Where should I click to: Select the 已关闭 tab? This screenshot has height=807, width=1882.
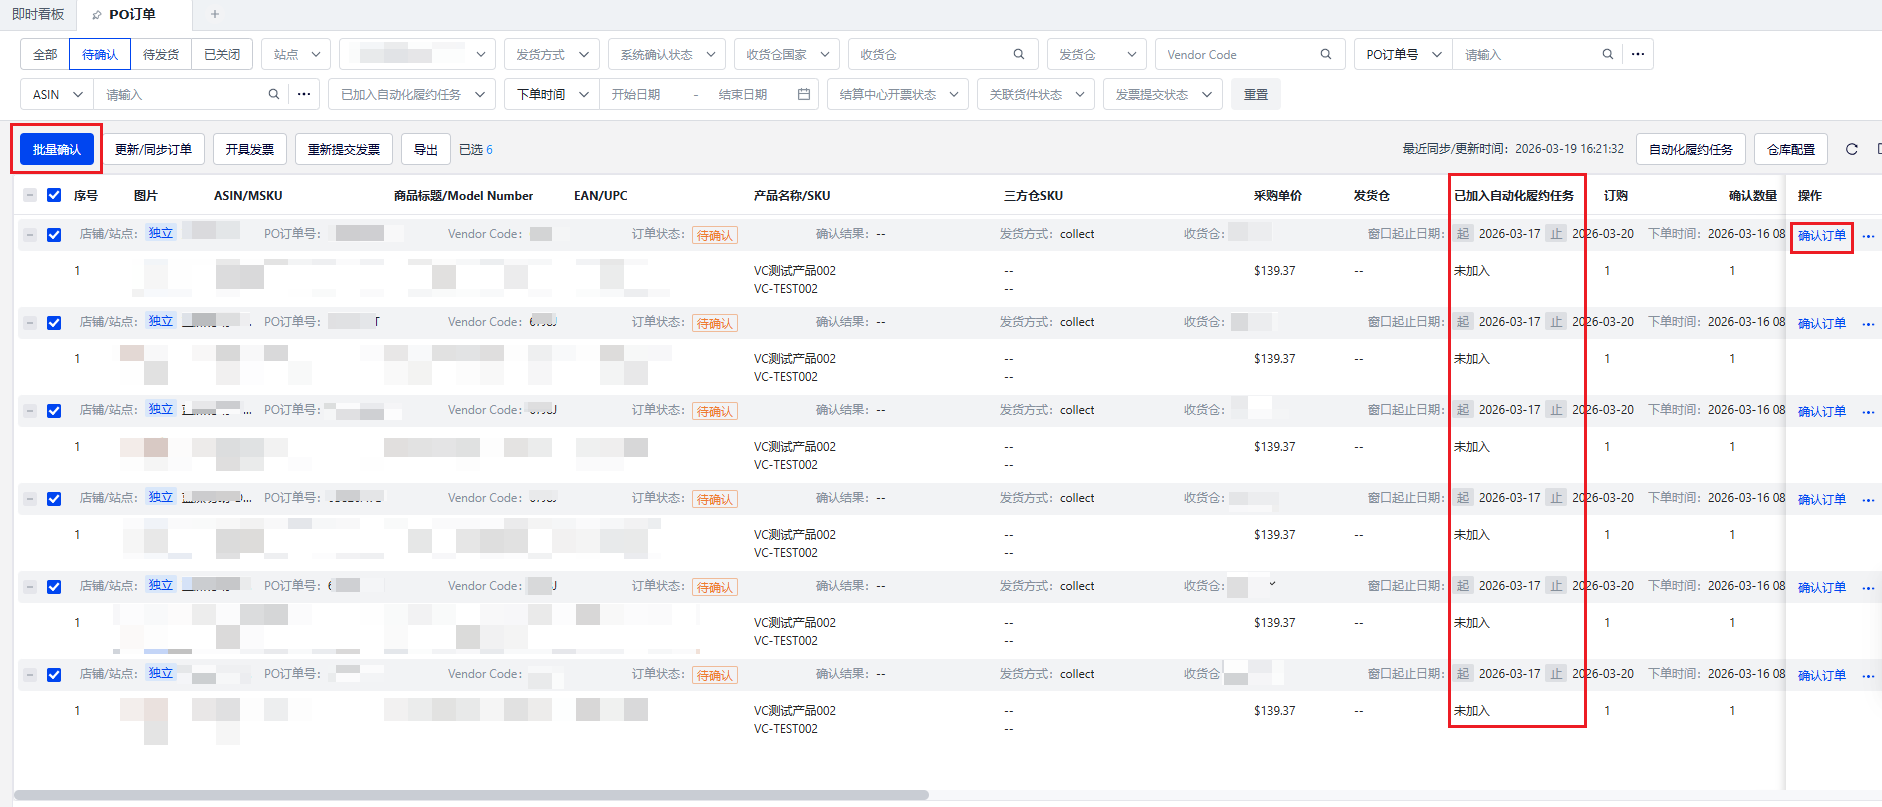click(222, 54)
